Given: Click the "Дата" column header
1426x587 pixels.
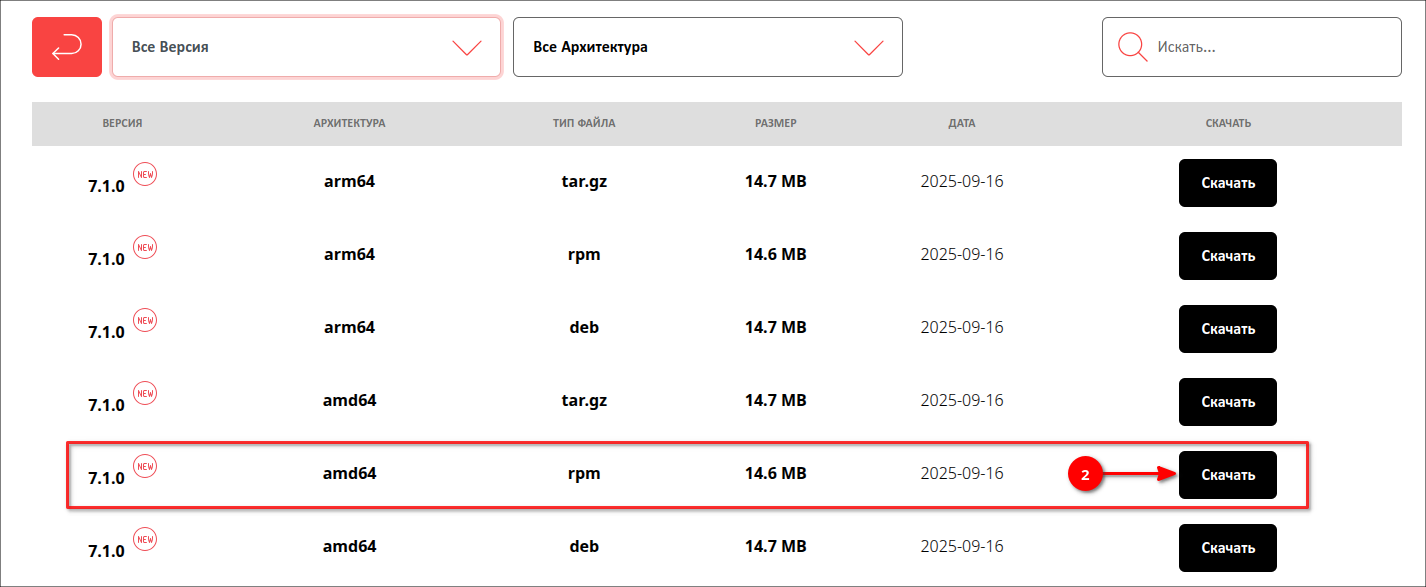Looking at the screenshot, I should [961, 123].
